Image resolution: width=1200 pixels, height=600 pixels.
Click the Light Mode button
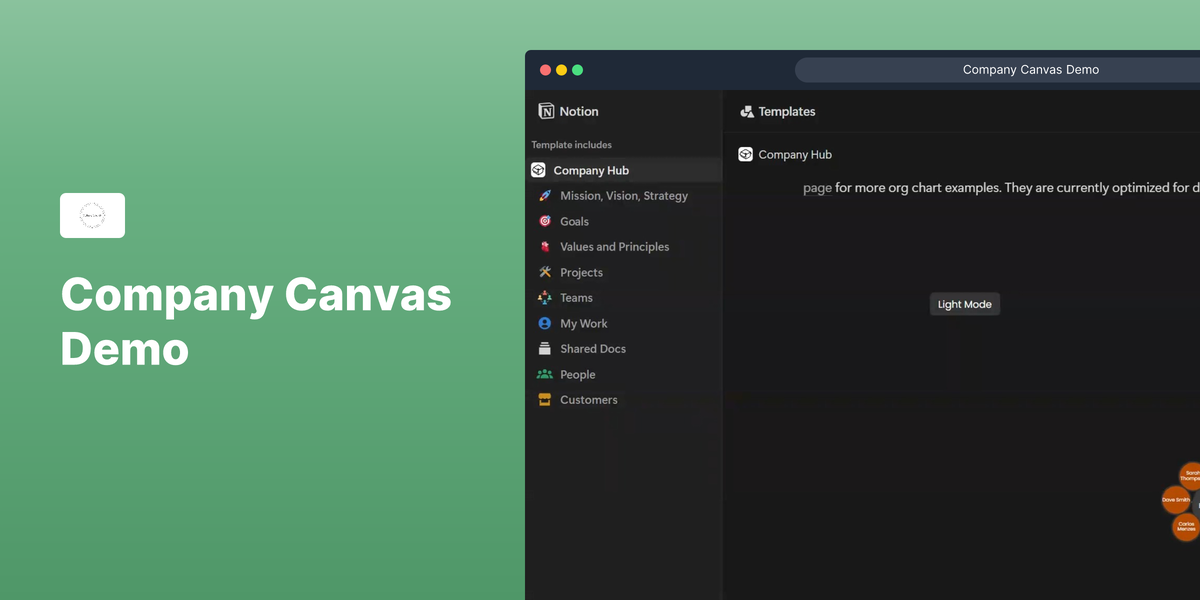[x=965, y=304]
